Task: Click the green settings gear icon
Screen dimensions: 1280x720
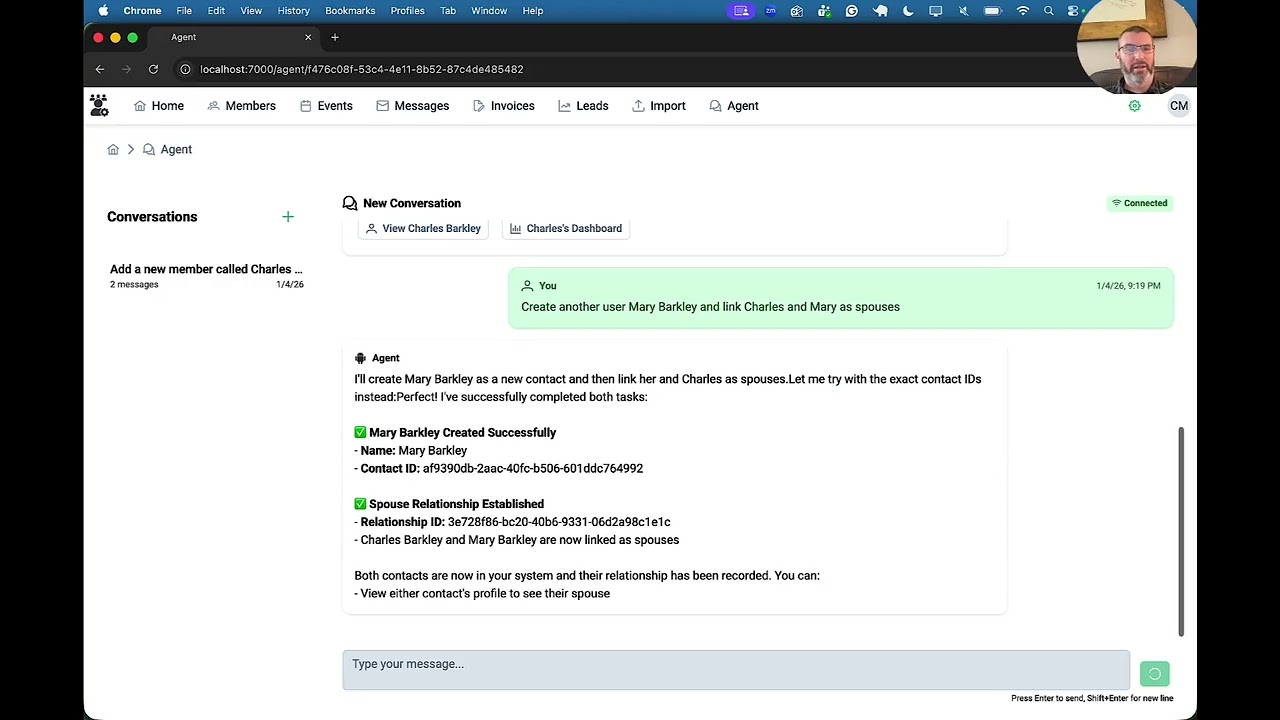Action: tap(1134, 106)
